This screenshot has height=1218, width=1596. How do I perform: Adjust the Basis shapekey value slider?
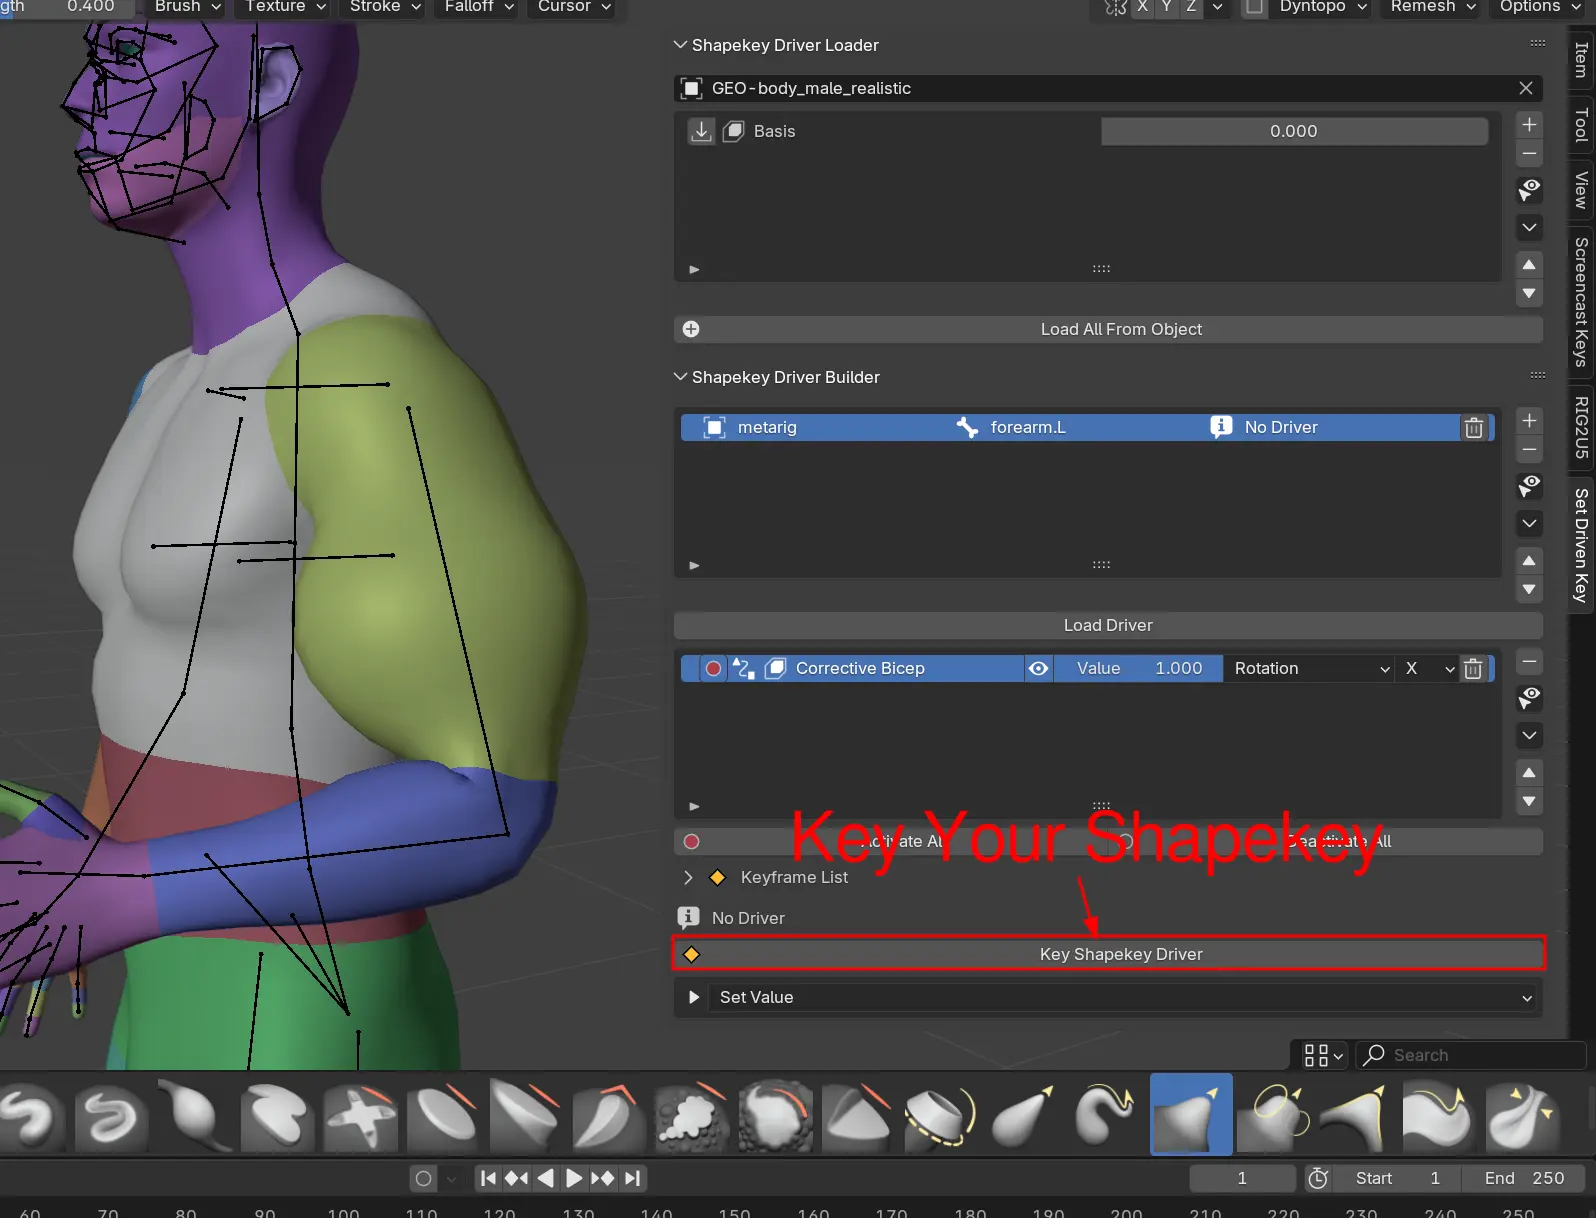(1293, 132)
